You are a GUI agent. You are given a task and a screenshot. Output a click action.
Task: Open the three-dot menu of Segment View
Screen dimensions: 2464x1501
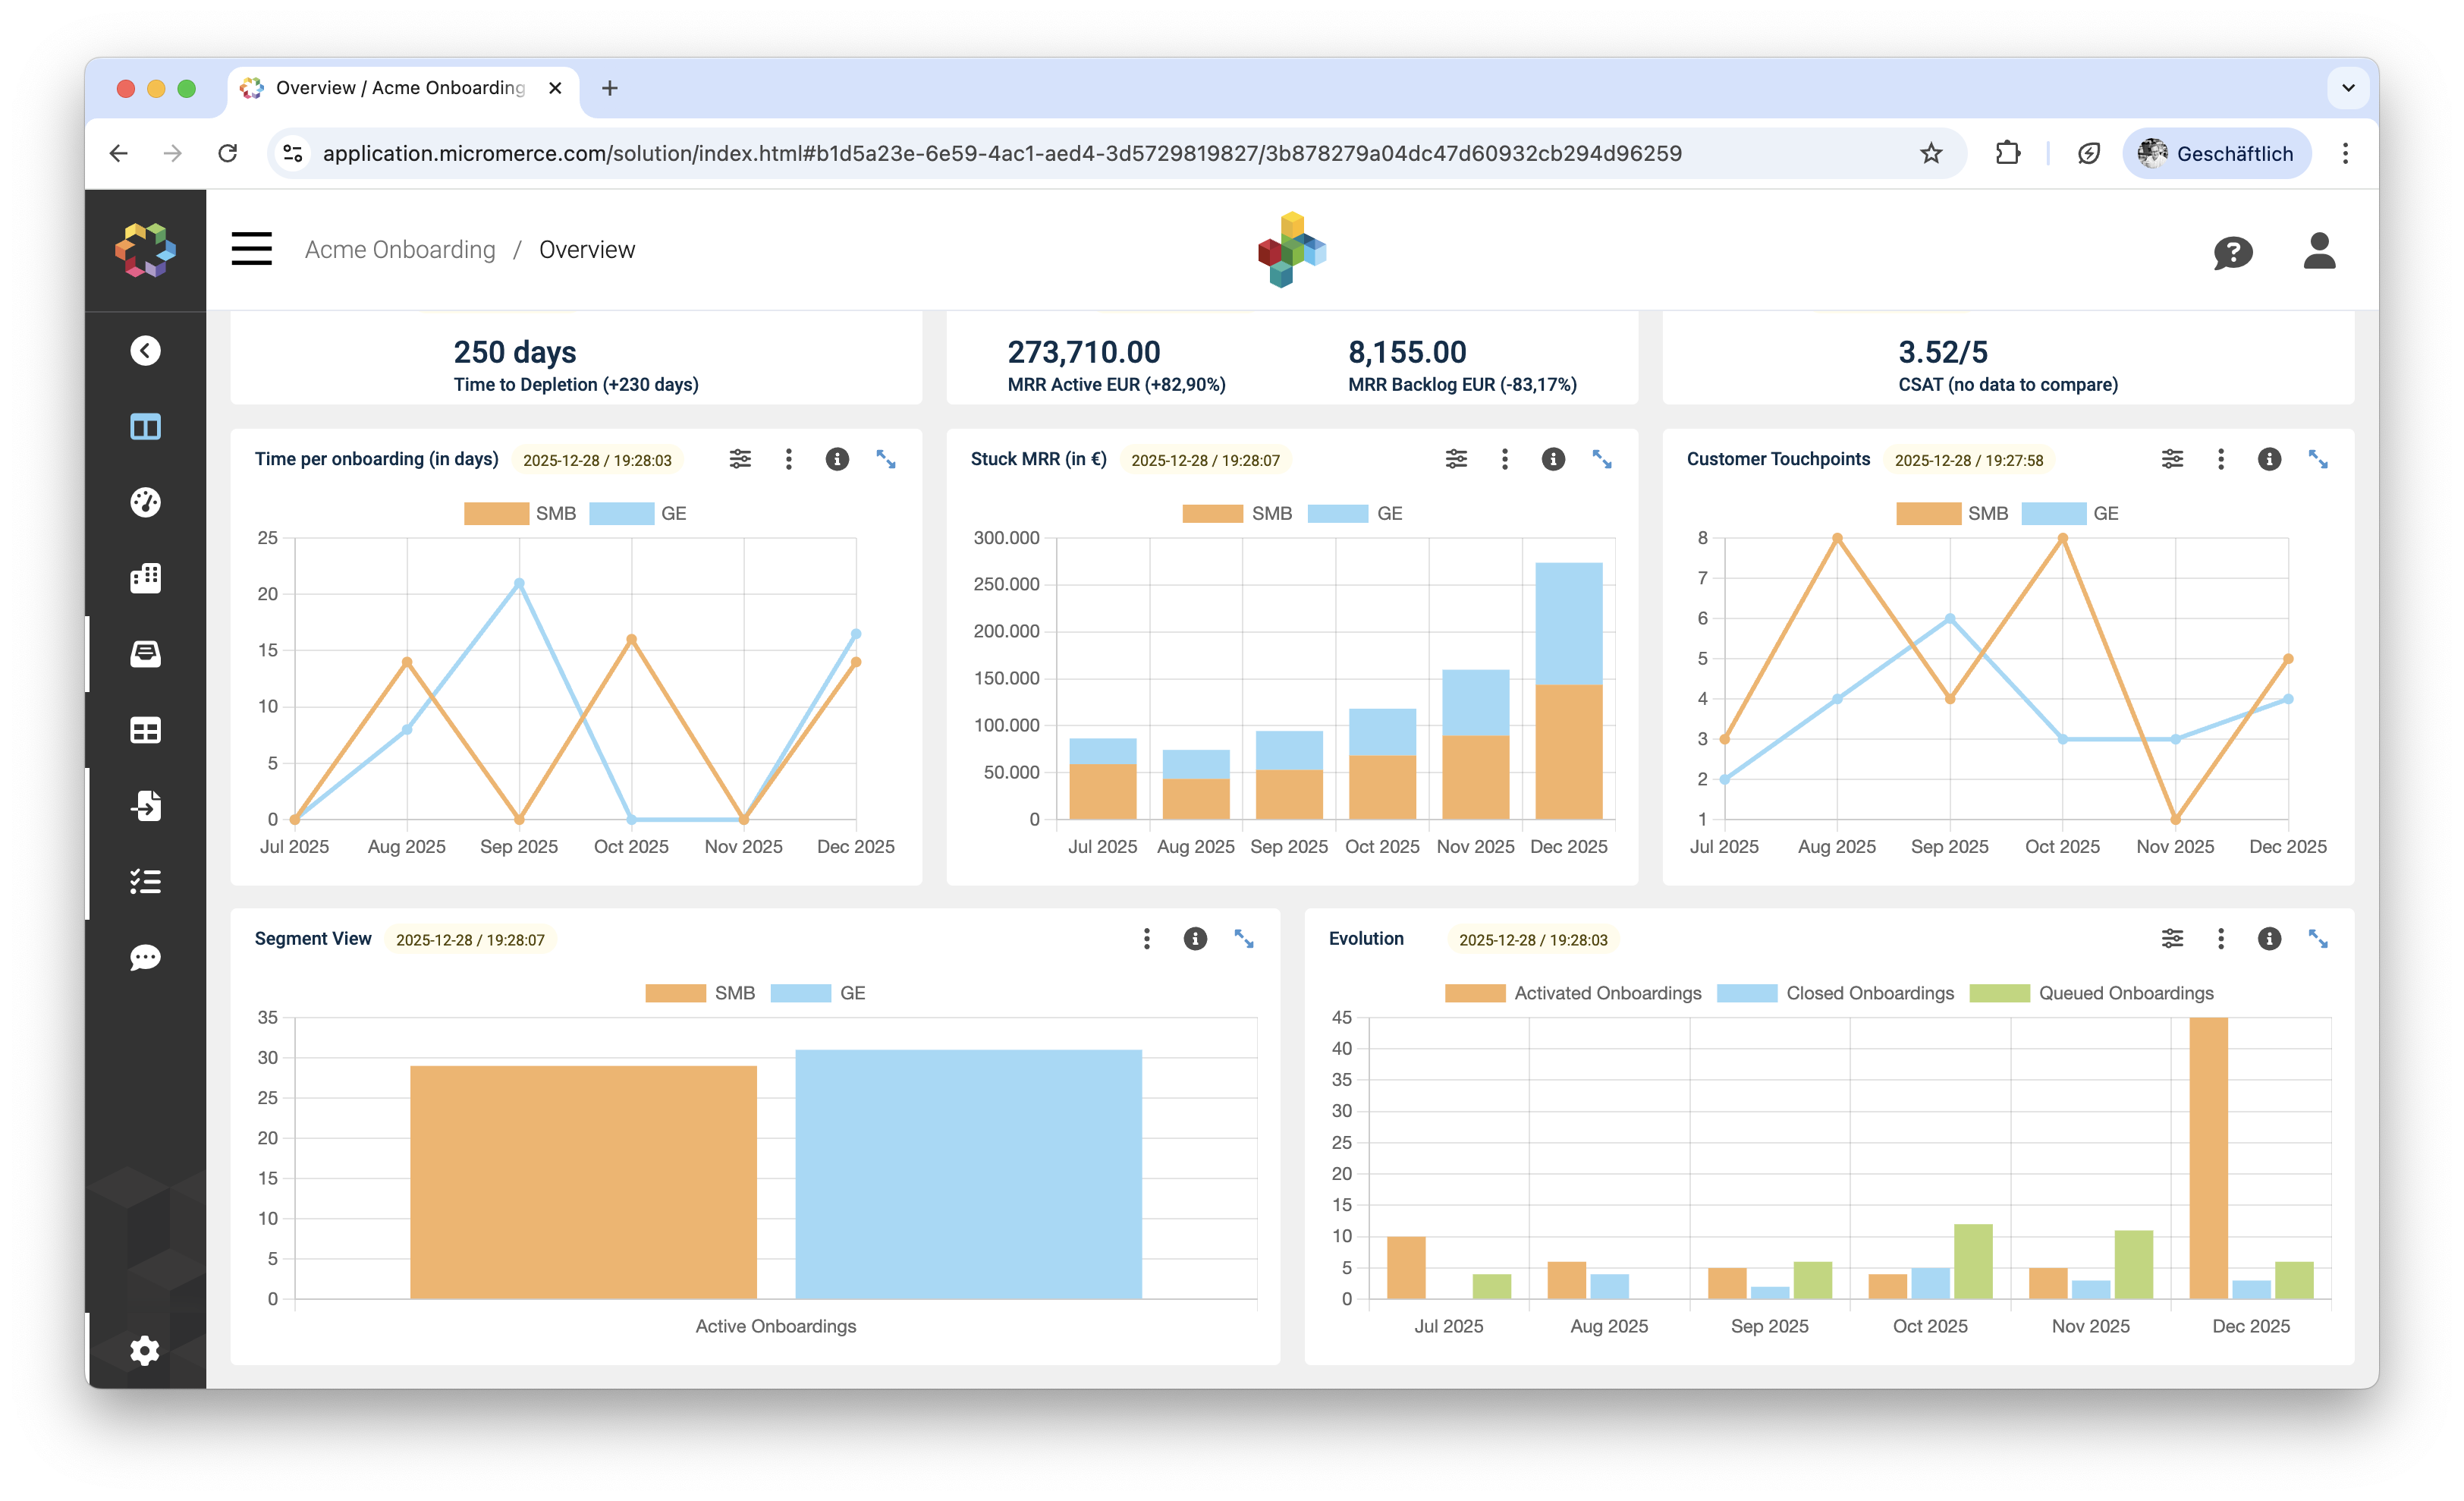coord(1147,938)
